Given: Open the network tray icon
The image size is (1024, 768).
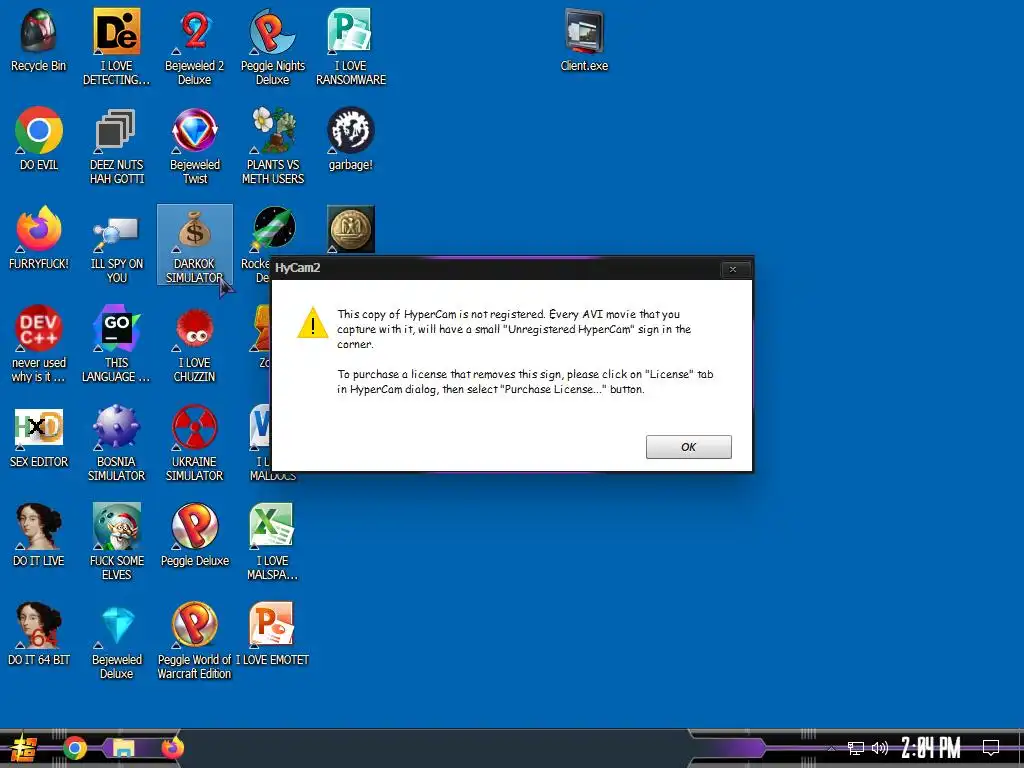Looking at the screenshot, I should pyautogui.click(x=856, y=748).
